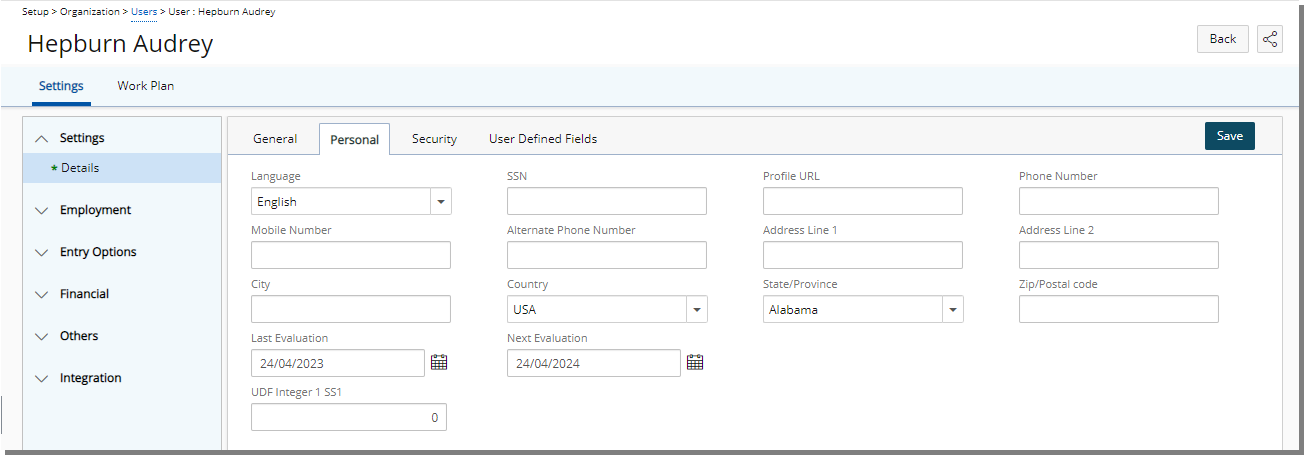Open the Last Evaluation calendar picker

click(439, 362)
